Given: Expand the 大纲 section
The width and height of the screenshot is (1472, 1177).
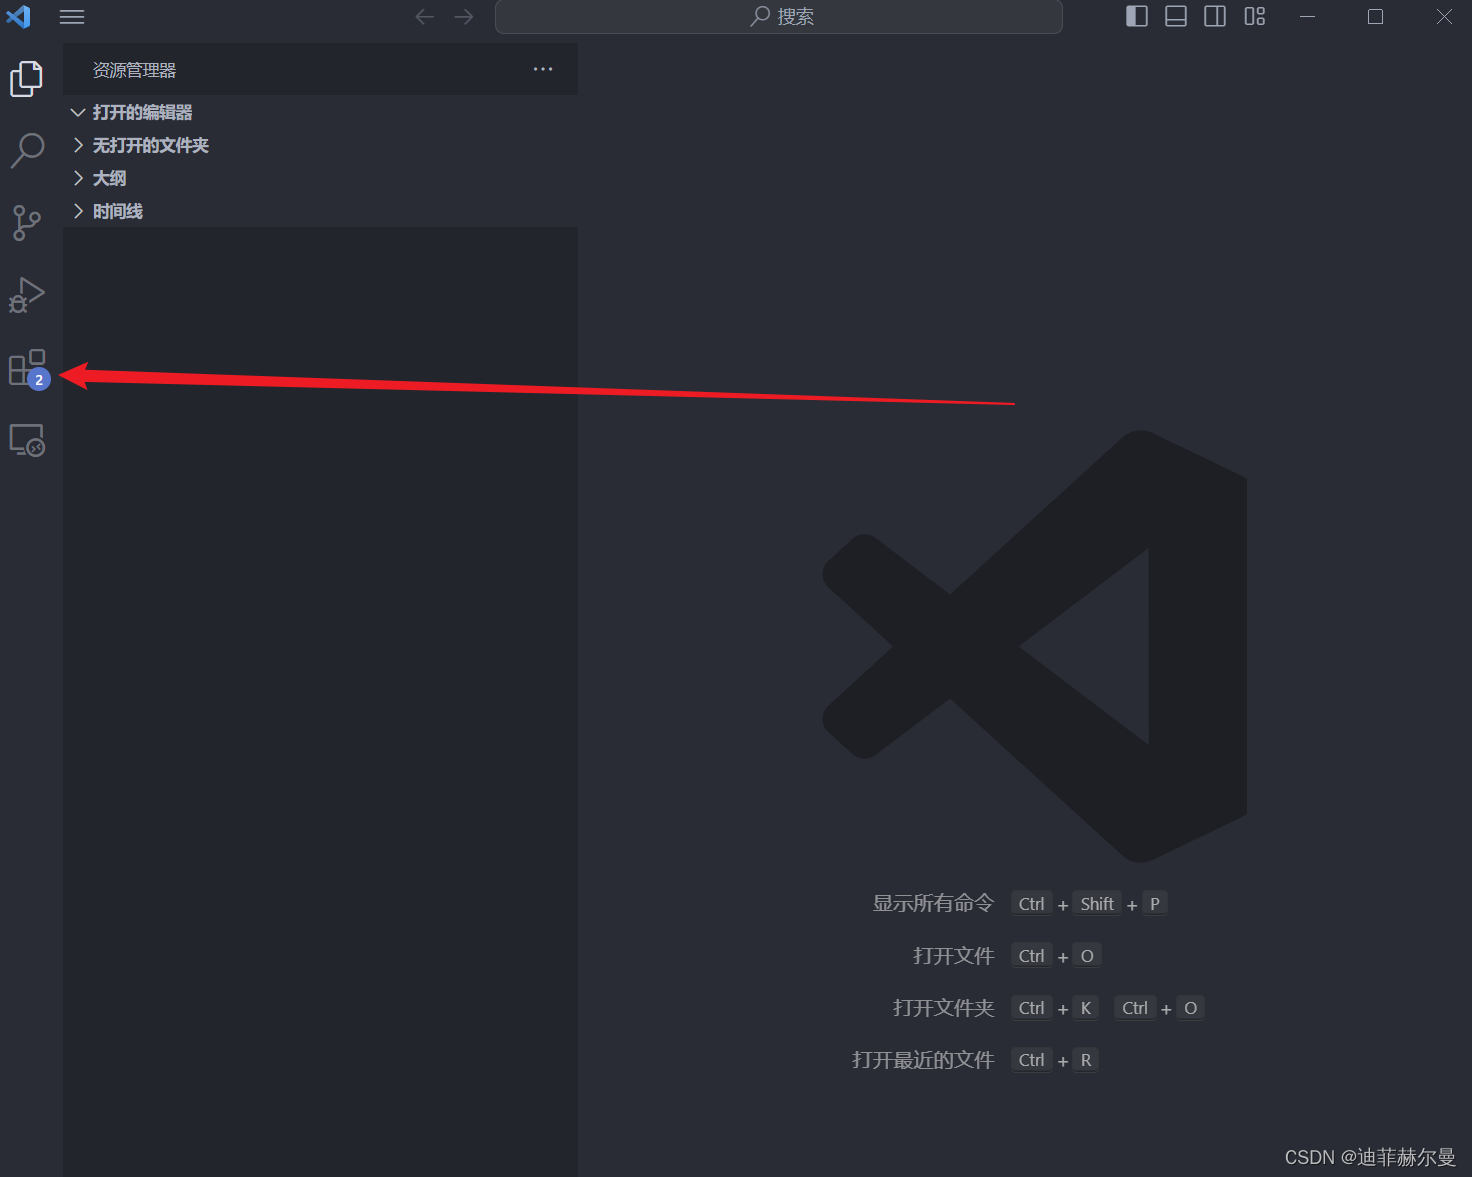Looking at the screenshot, I should (320, 178).
